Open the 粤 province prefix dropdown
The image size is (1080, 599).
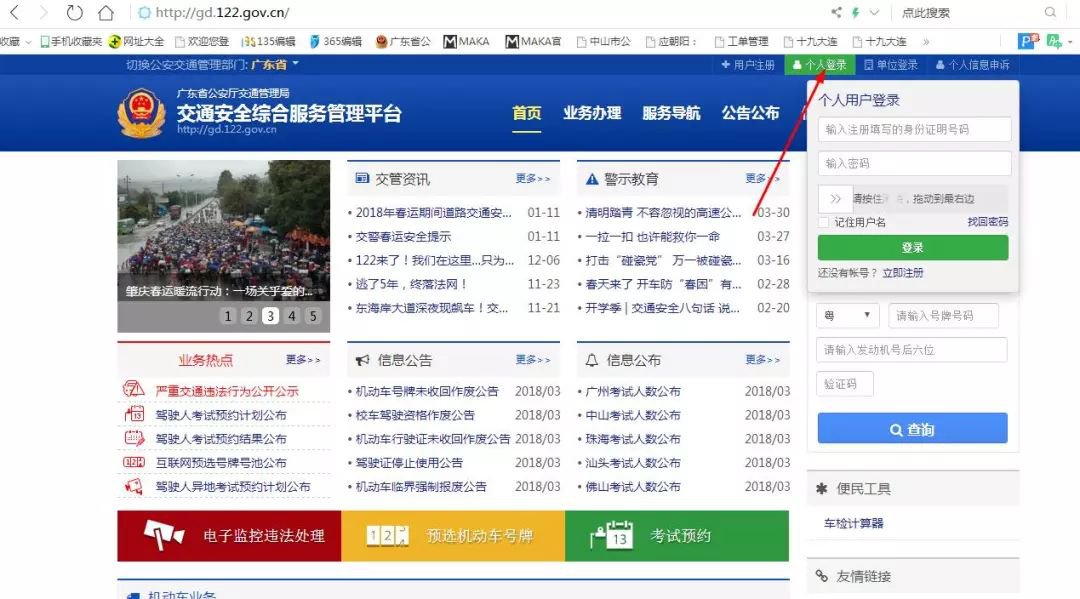(847, 316)
